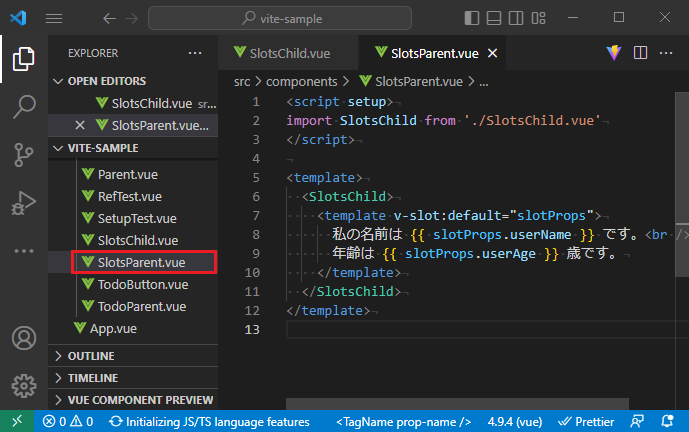The height and width of the screenshot is (432, 689).
Task: Select SlotsChild.vue in Open Editors
Action: coord(133,103)
